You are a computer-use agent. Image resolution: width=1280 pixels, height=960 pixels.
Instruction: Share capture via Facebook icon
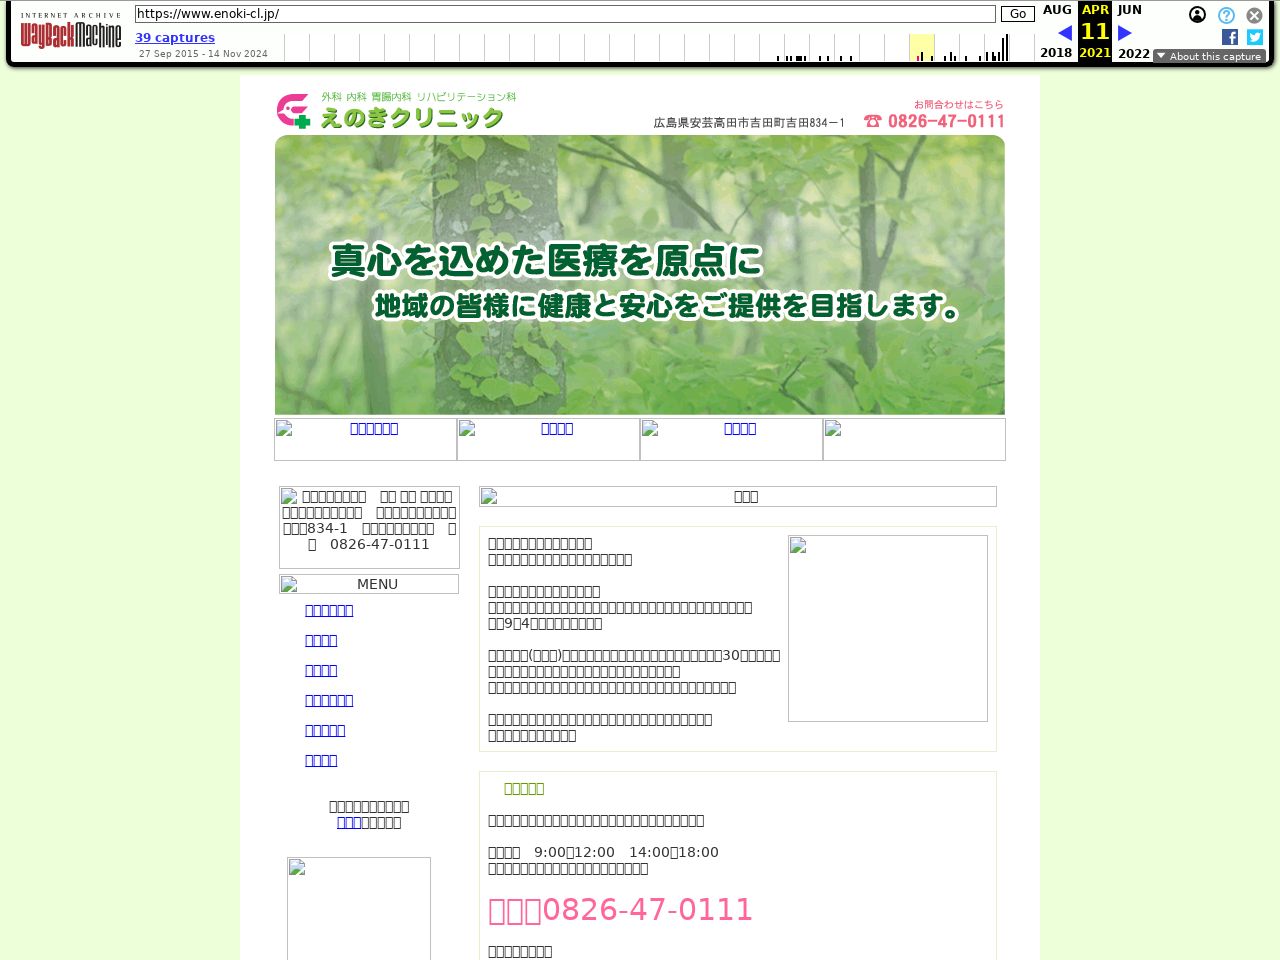click(1230, 37)
